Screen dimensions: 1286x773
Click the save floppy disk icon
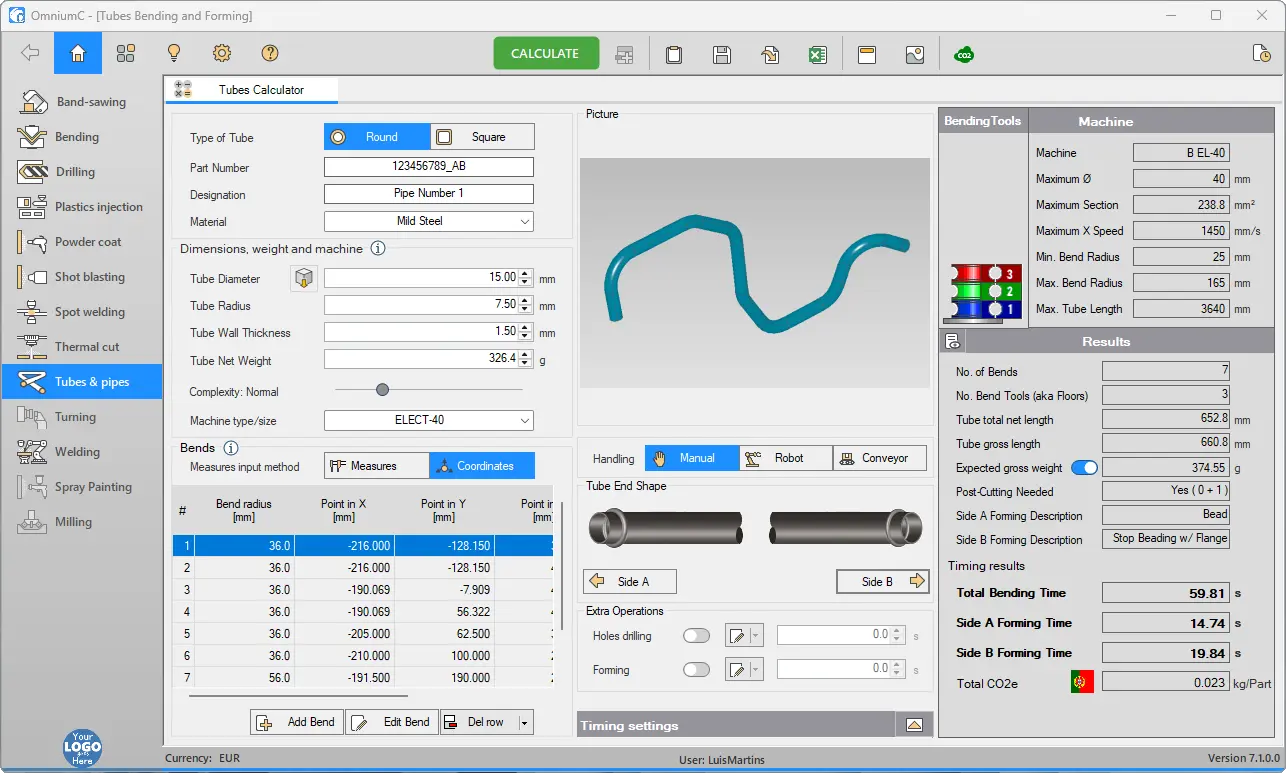point(722,54)
